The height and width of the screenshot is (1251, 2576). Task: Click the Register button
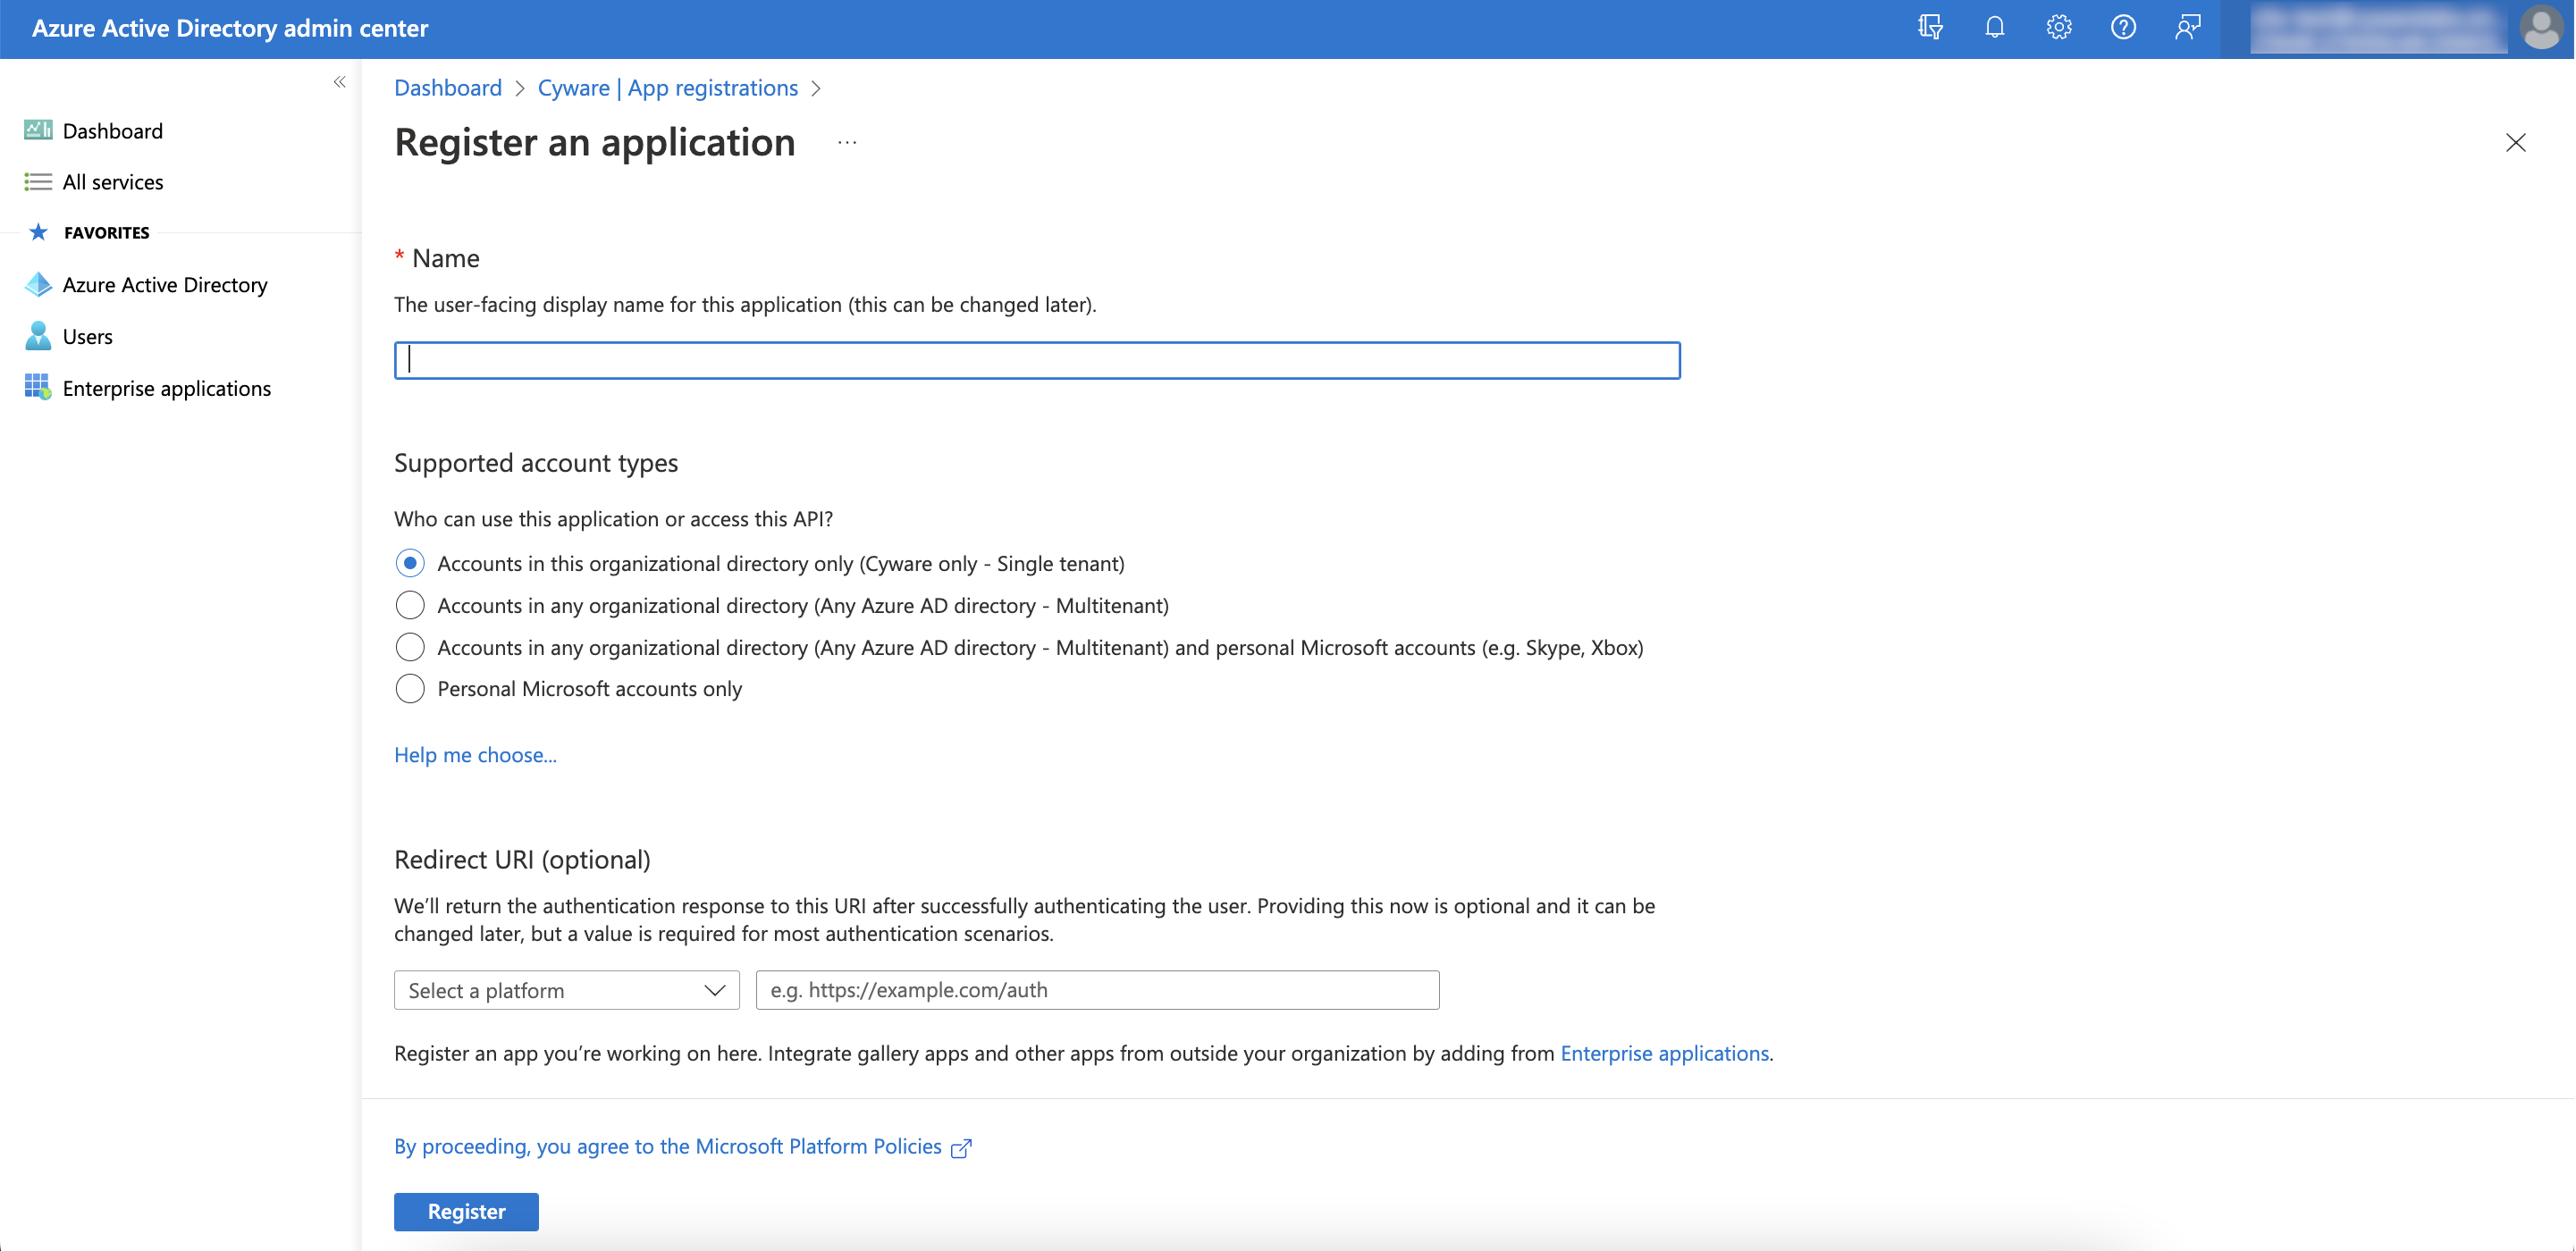pyautogui.click(x=466, y=1211)
